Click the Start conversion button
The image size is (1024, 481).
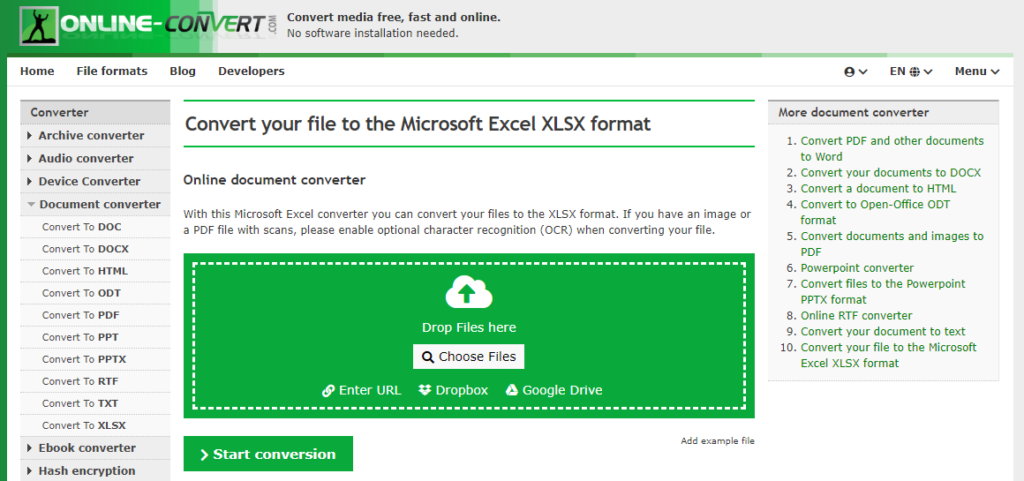tap(268, 454)
